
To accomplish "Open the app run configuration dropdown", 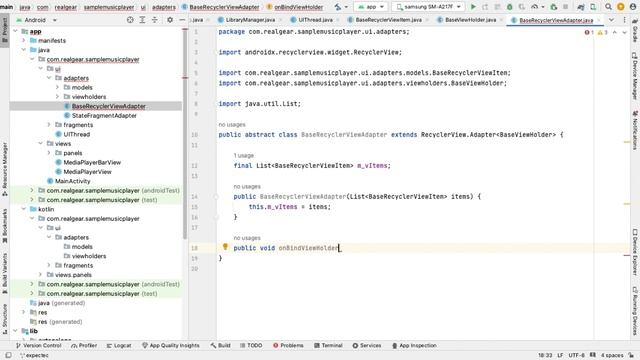I will pyautogui.click(x=371, y=7).
